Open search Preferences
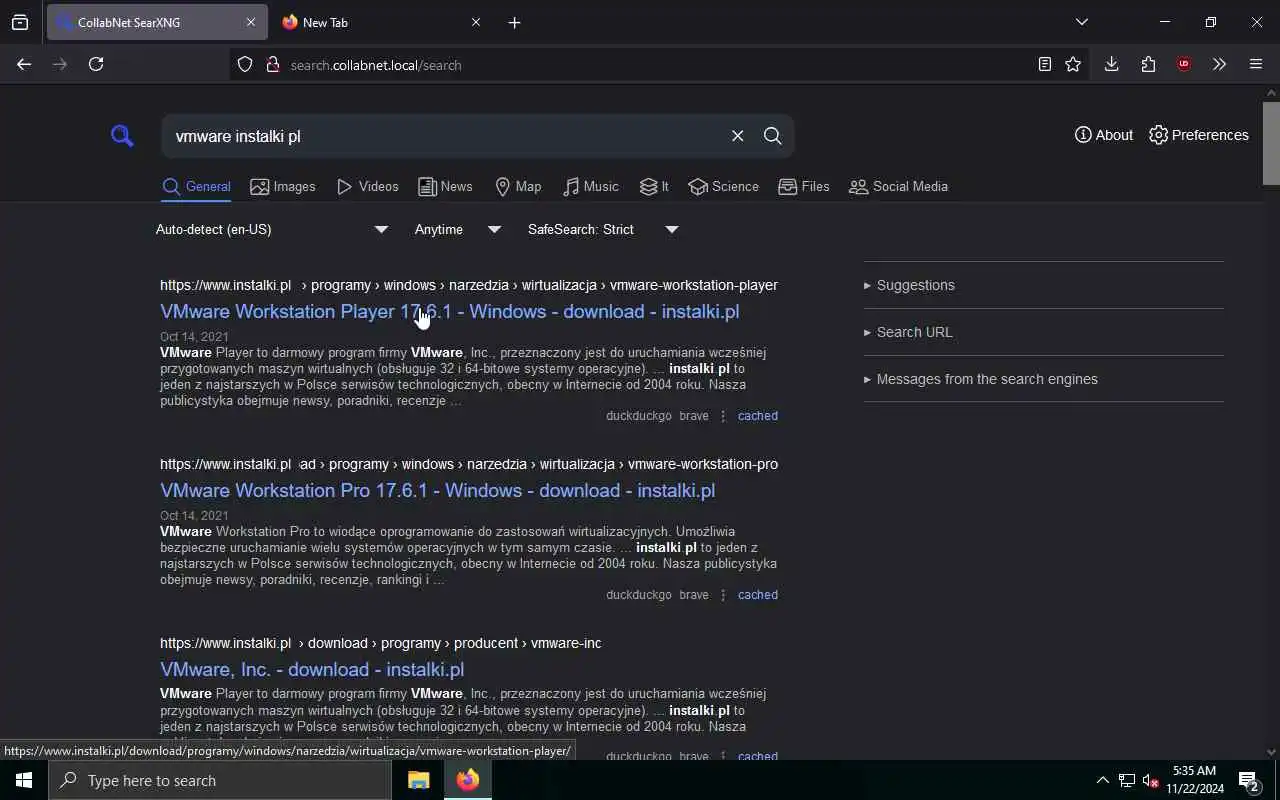Image resolution: width=1280 pixels, height=800 pixels. point(1199,135)
